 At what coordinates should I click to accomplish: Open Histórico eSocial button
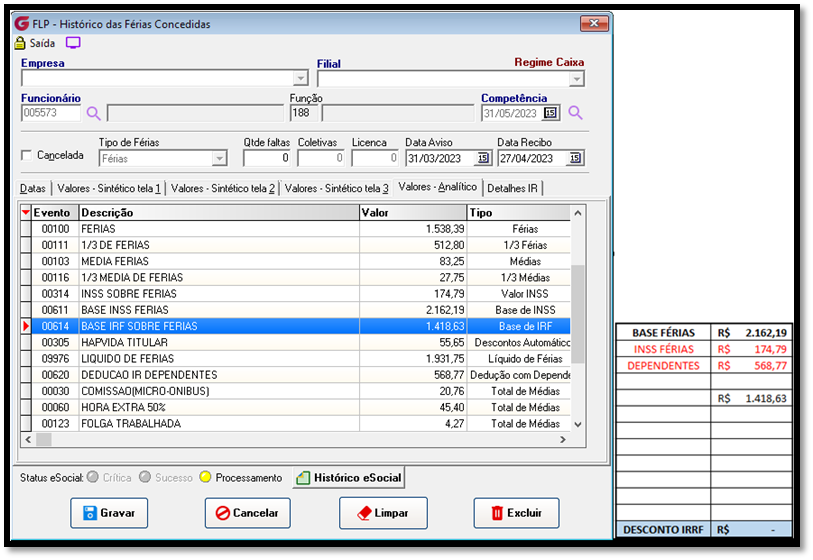[349, 478]
